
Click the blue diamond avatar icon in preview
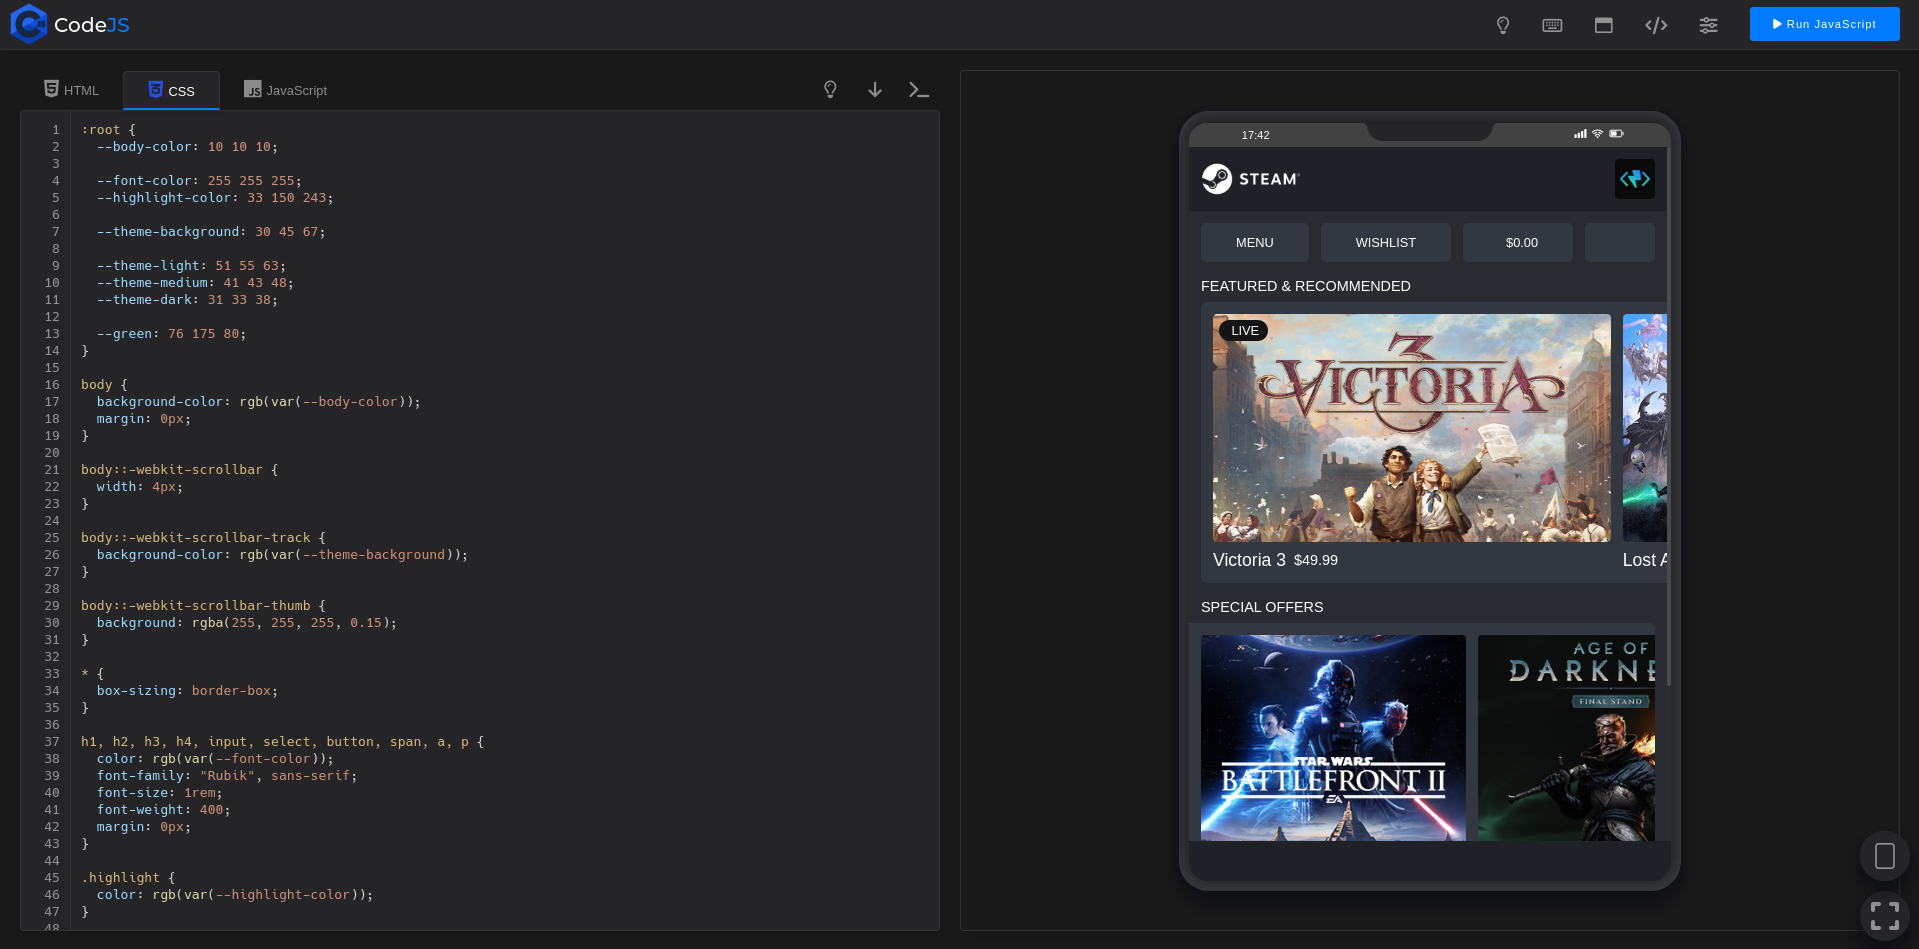point(1634,179)
